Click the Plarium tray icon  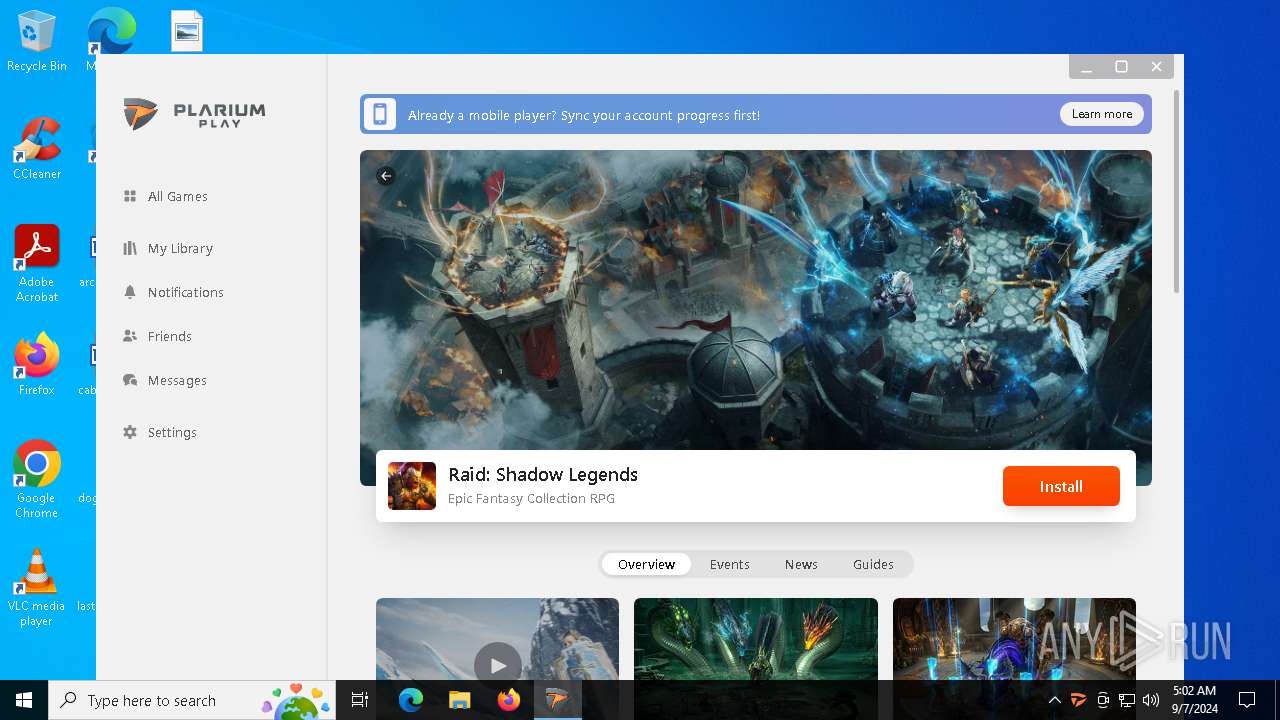click(1078, 700)
